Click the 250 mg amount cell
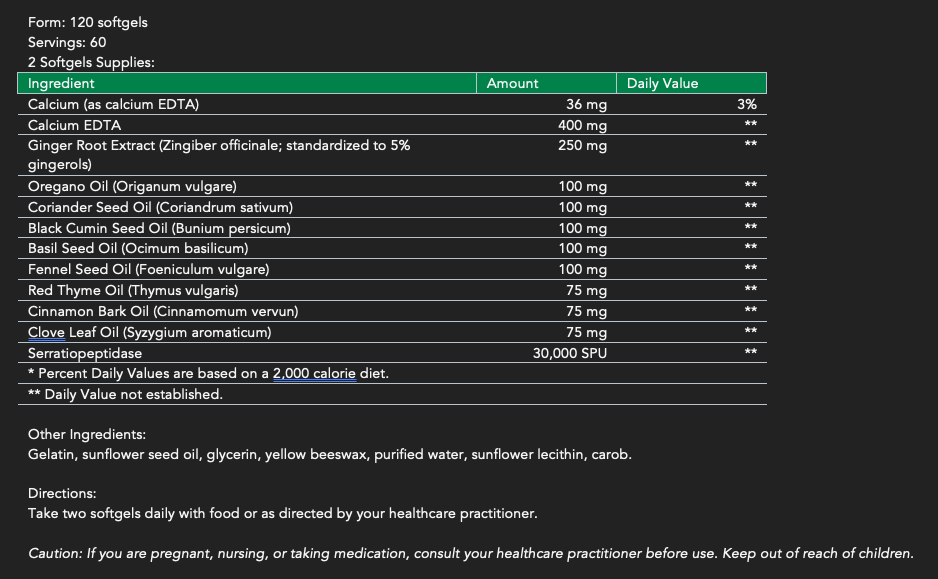This screenshot has width=938, height=579. click(582, 146)
